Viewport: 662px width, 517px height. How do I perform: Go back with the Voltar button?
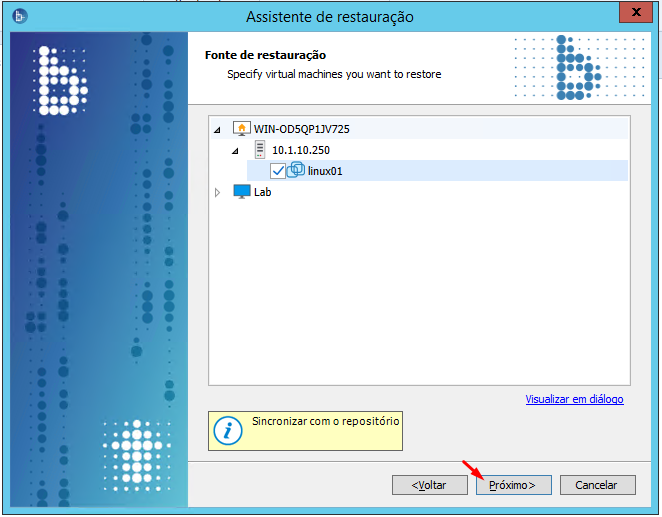point(430,485)
